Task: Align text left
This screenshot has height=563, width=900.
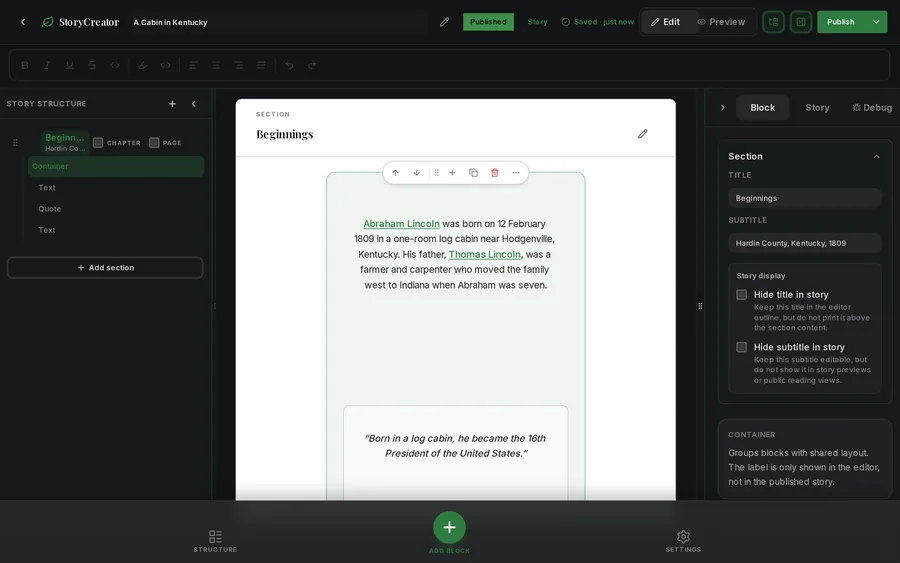Action: [x=193, y=65]
